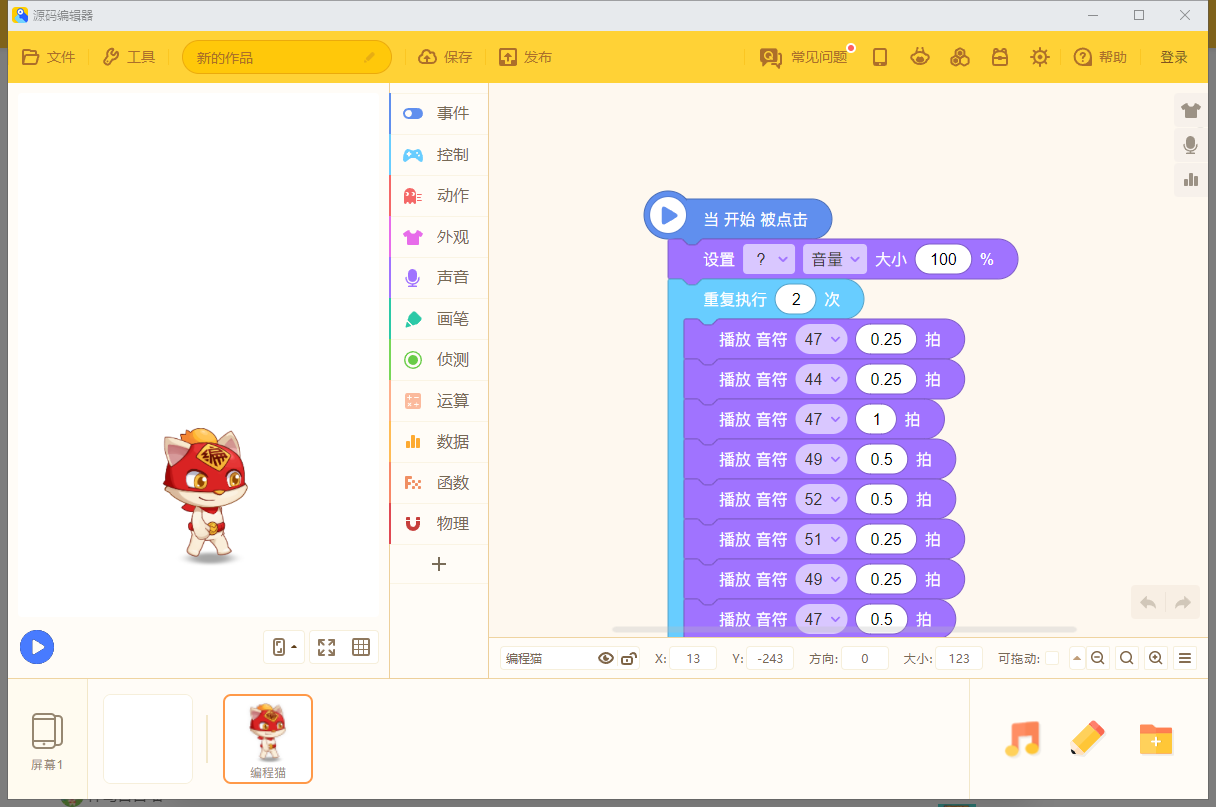1216x807 pixels.
Task: Select the 运算 operators block category
Action: pyautogui.click(x=439, y=401)
